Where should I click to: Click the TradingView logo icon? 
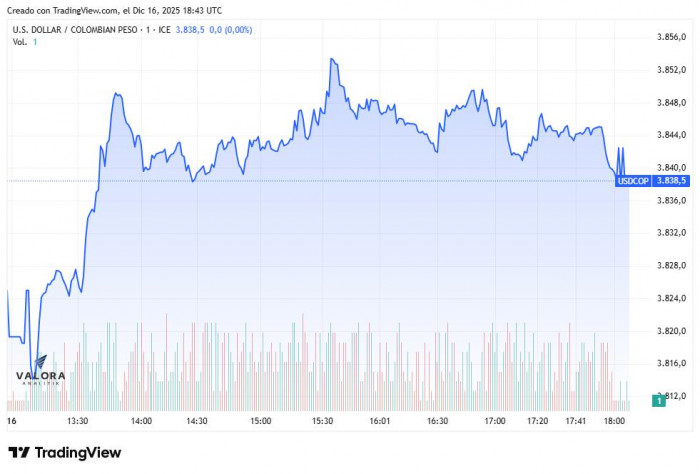click(18, 453)
